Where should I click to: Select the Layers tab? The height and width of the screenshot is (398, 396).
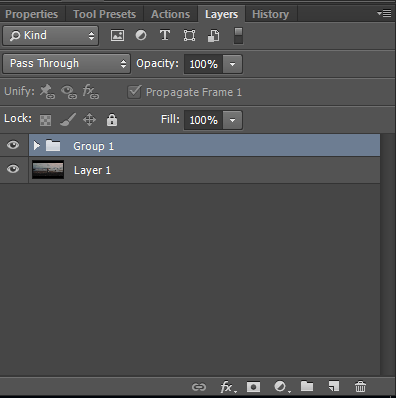click(222, 14)
